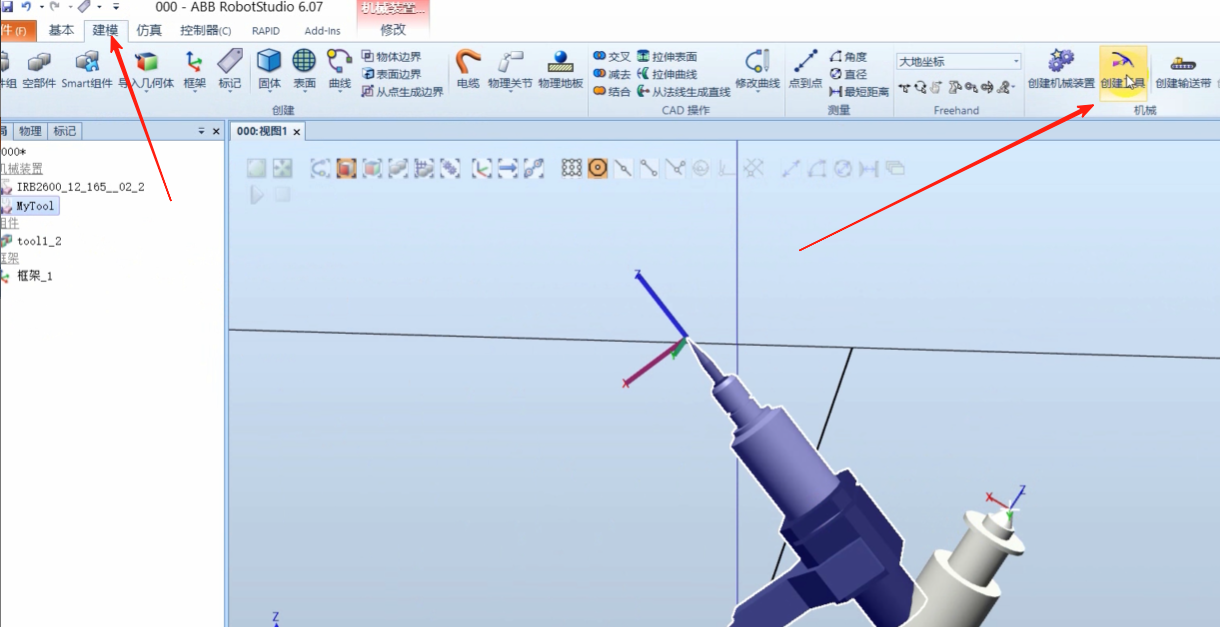Click the 空部件 empty part icon
Image resolution: width=1220 pixels, height=627 pixels.
tap(40, 70)
